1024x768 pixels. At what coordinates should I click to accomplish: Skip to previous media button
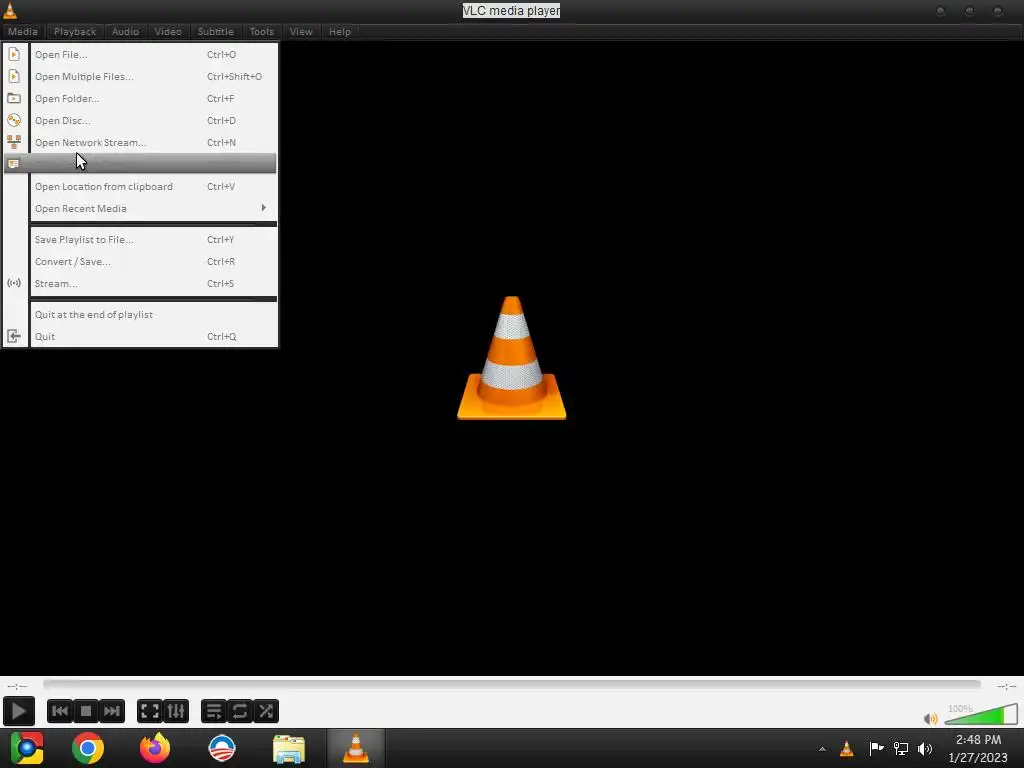coord(59,711)
